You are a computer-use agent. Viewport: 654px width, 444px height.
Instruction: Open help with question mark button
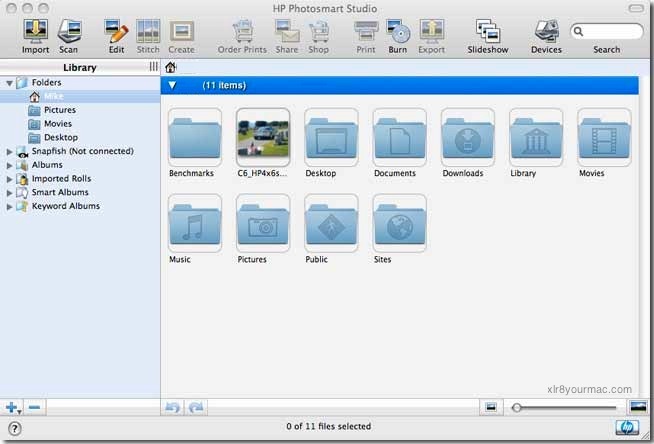[15, 429]
